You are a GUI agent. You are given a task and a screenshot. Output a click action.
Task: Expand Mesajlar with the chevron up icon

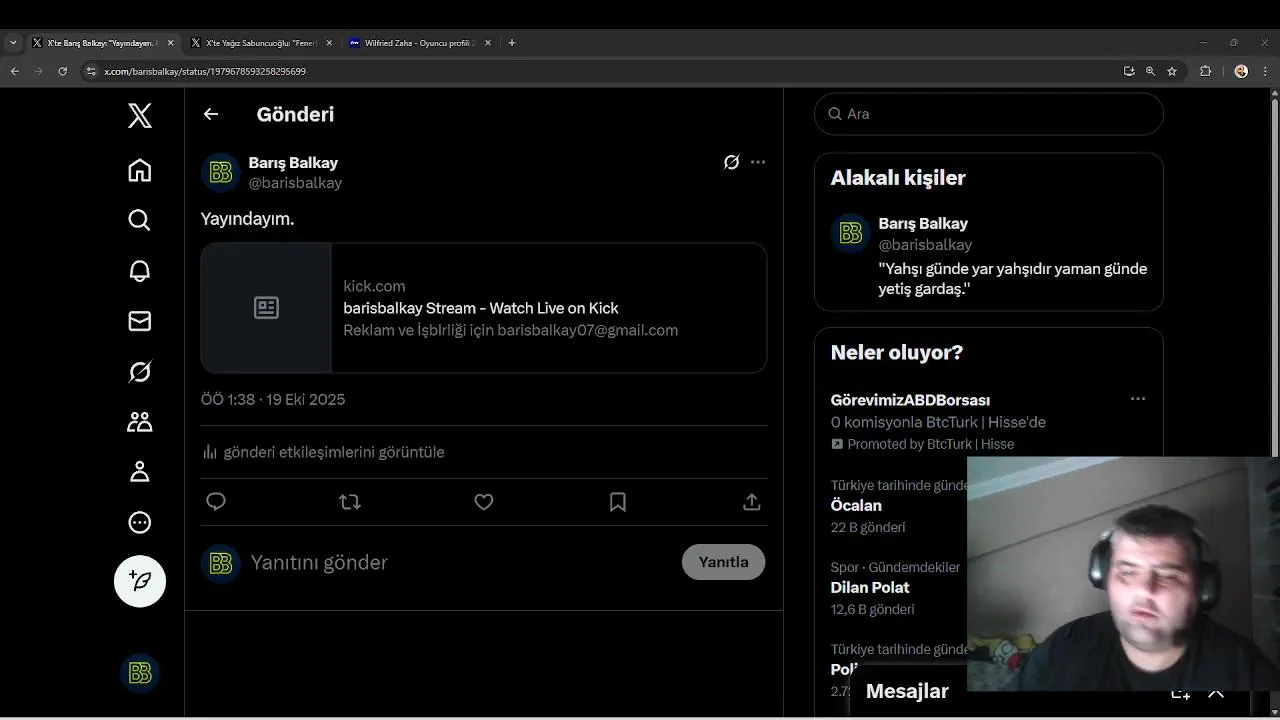click(x=1216, y=693)
